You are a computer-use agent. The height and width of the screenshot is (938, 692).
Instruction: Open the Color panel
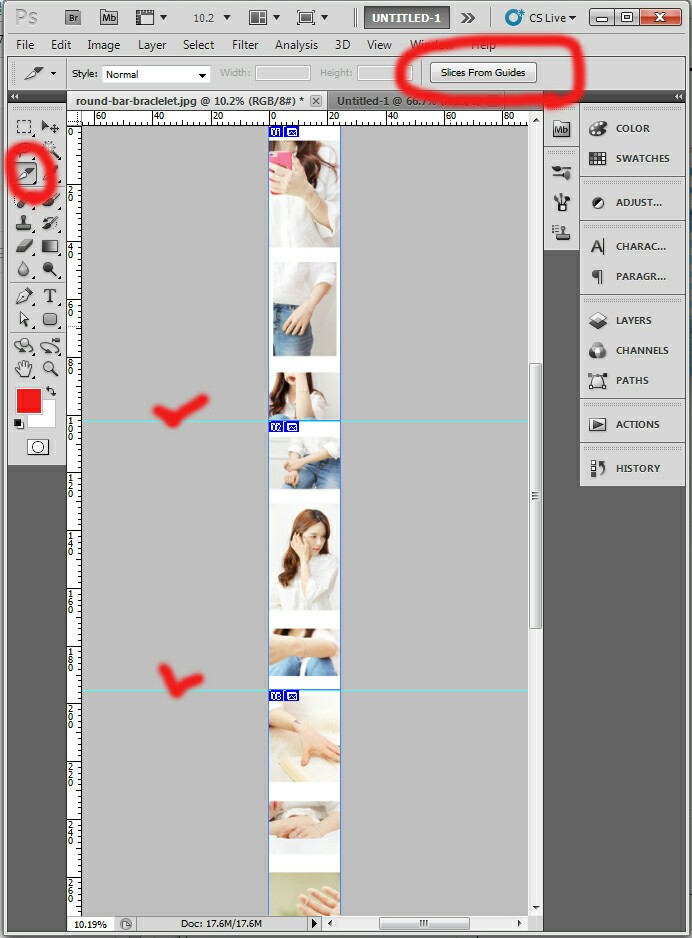coord(632,129)
